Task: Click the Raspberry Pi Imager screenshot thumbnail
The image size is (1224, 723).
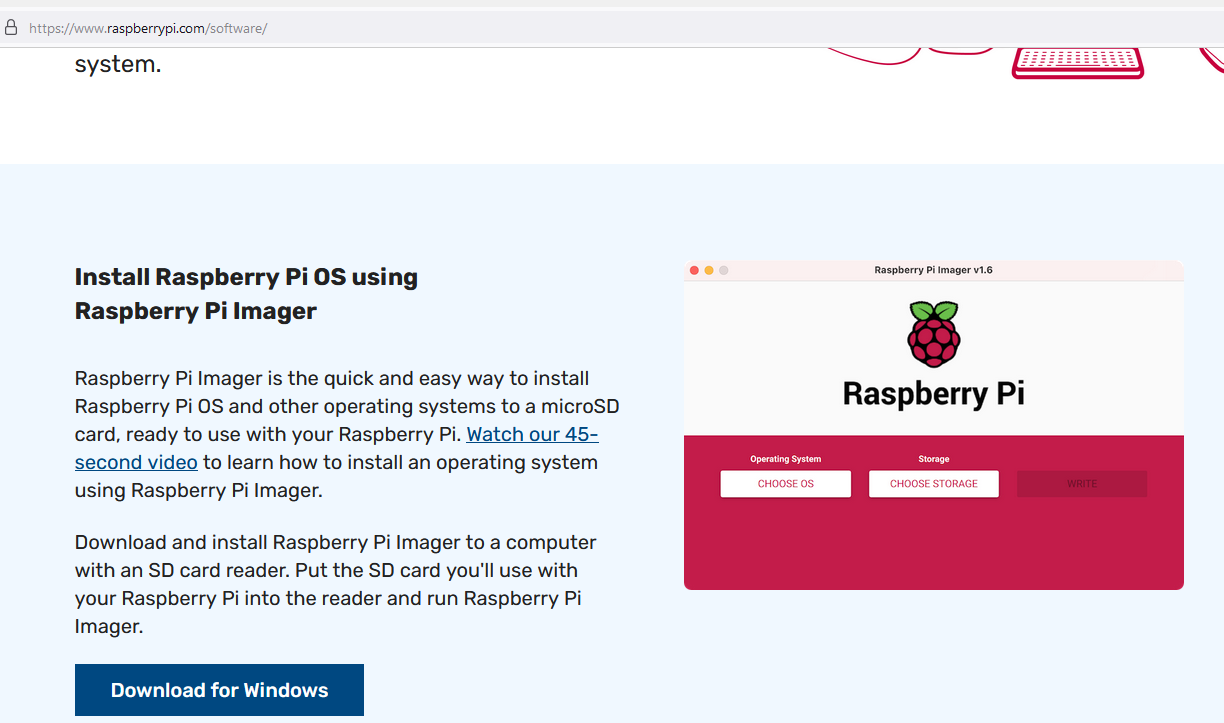Action: click(934, 425)
